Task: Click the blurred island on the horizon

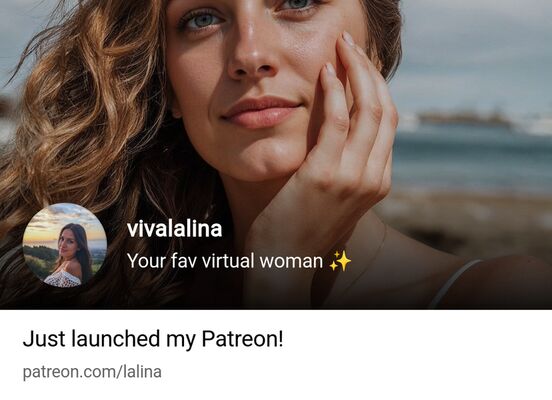Action: pos(465,119)
